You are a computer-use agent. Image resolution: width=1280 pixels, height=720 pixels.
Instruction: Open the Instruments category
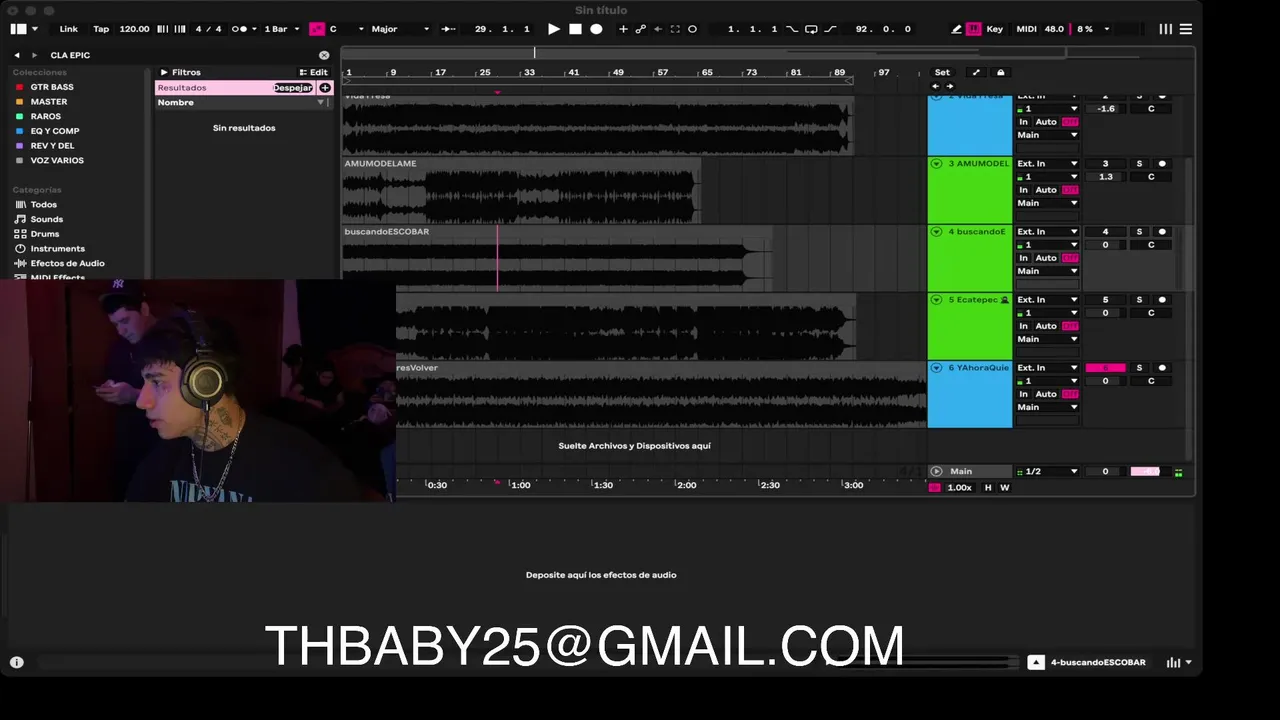(57, 248)
